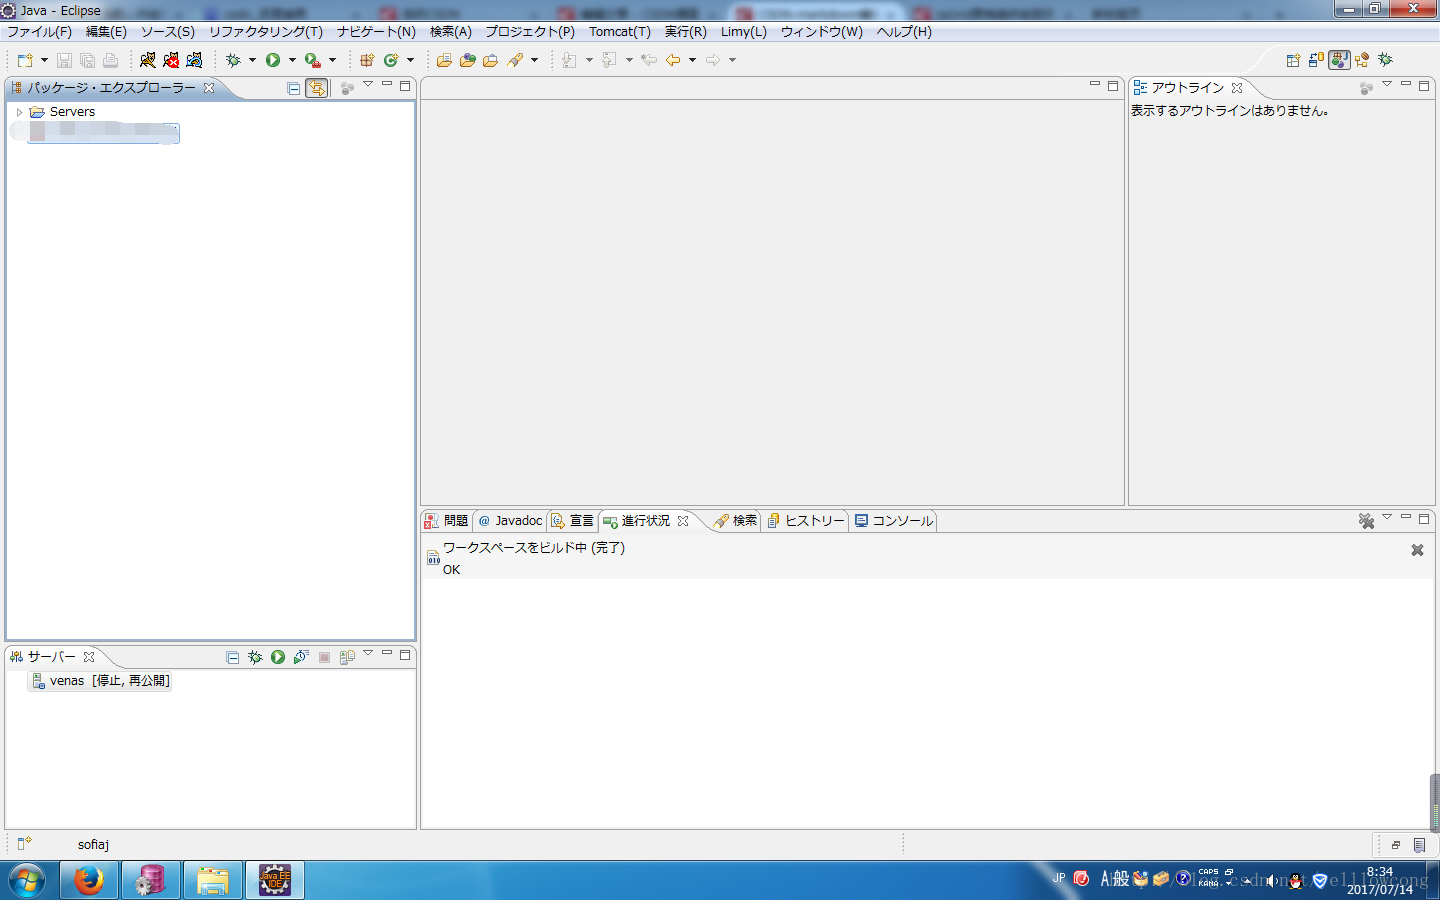Maximize the Outline view pane
1440x900 pixels.
tap(1424, 86)
